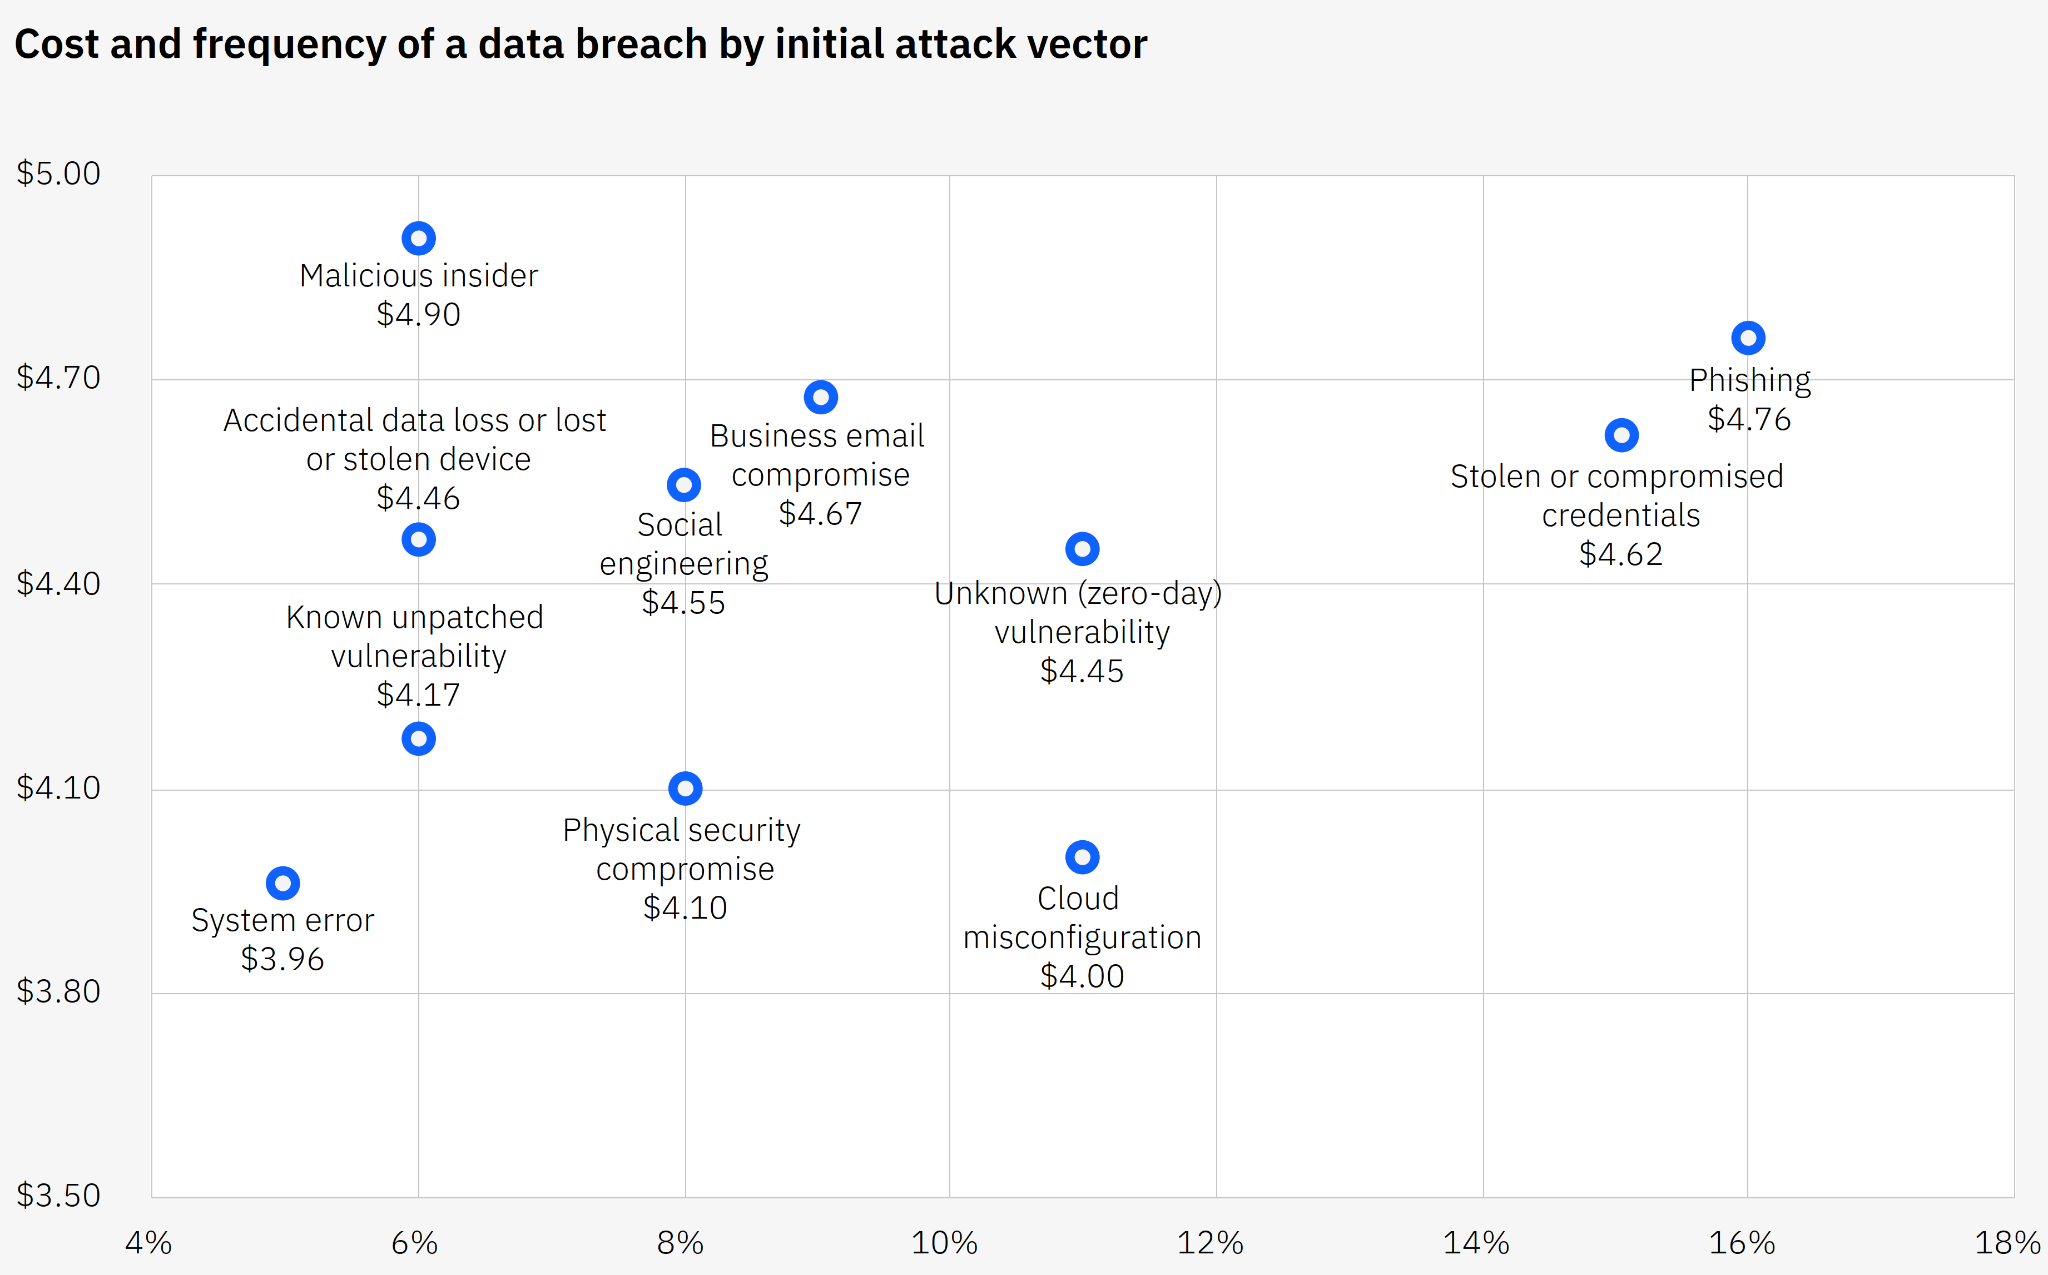Click the $5.00 y-axis tick label

59,174
